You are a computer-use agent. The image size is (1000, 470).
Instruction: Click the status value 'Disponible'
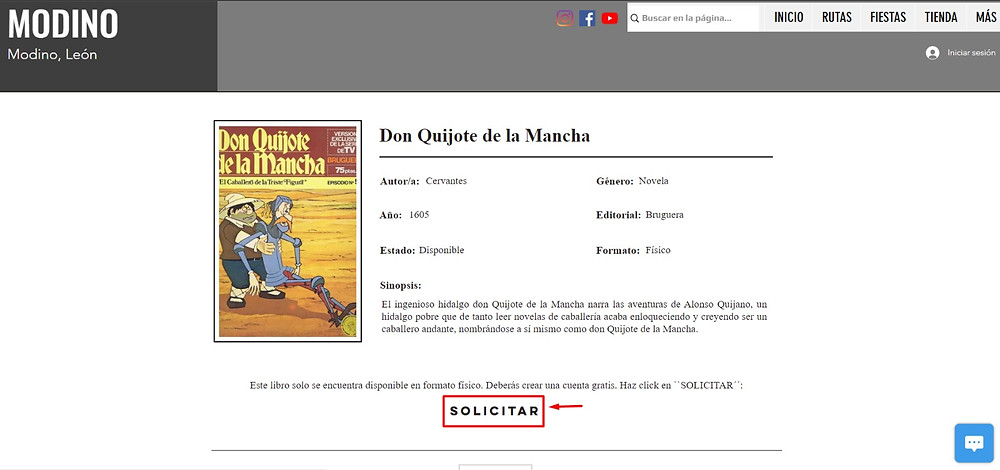[x=441, y=251]
